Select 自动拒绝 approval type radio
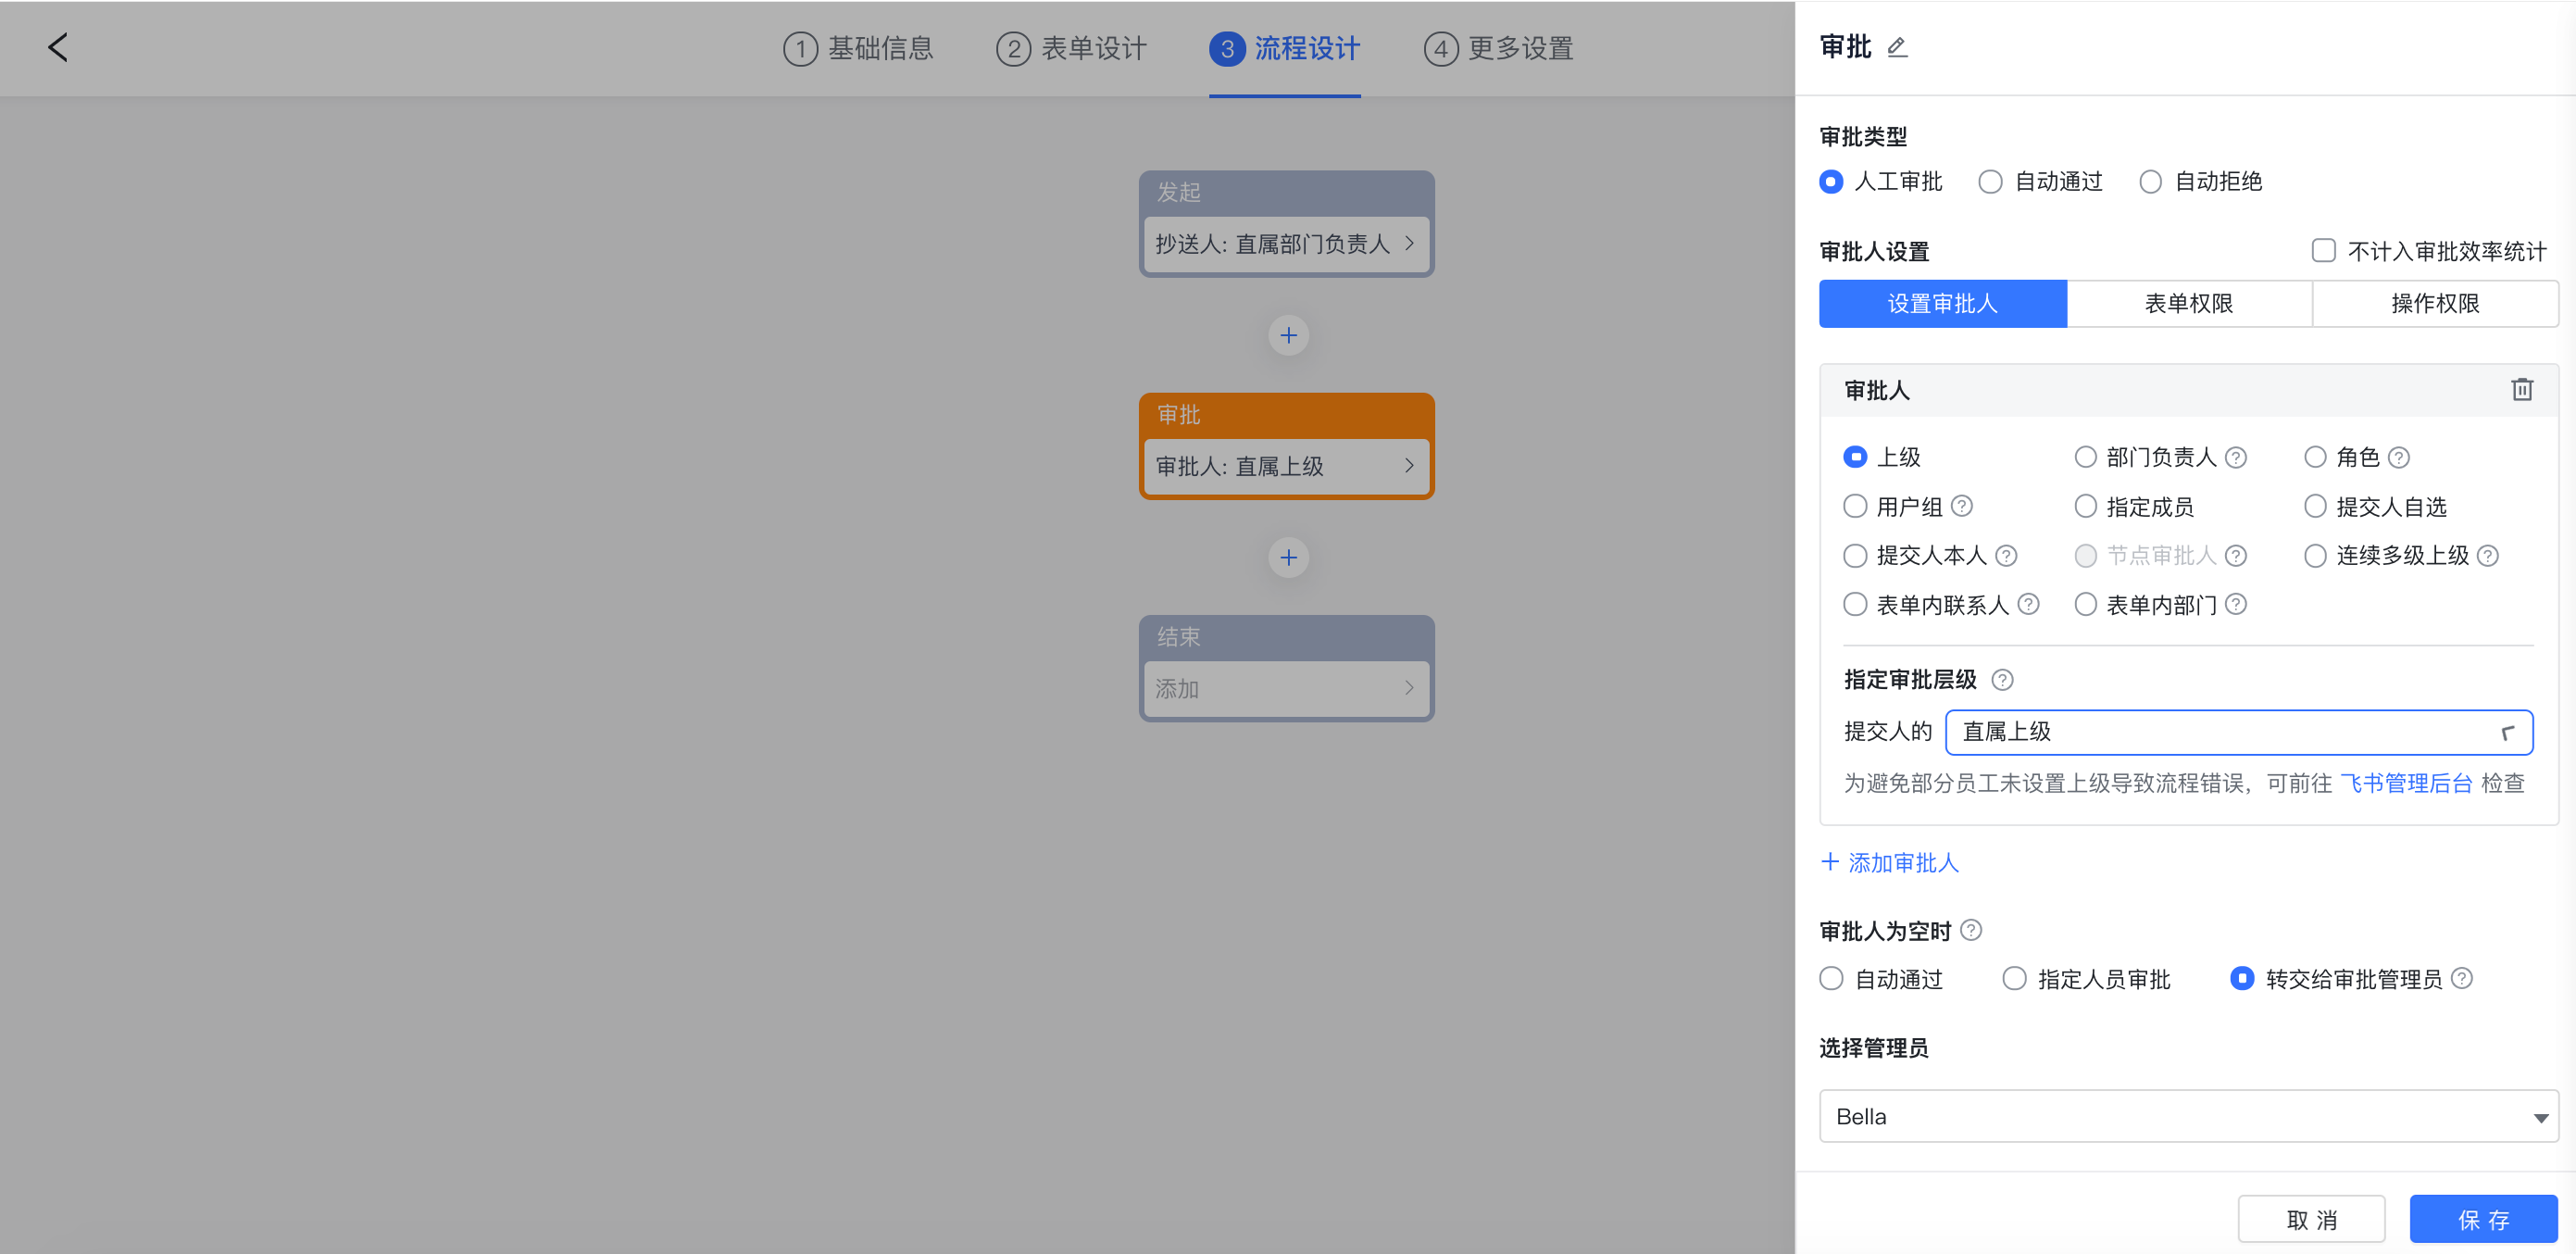This screenshot has width=2576, height=1254. click(x=2150, y=182)
